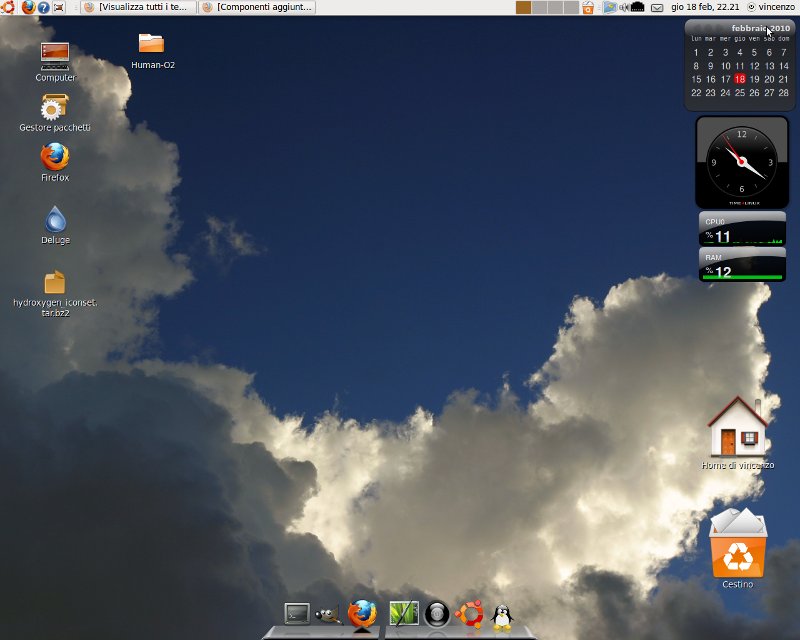The image size is (800, 640).
Task: Click the CPU0 usage monitor widget
Action: pyautogui.click(x=742, y=228)
